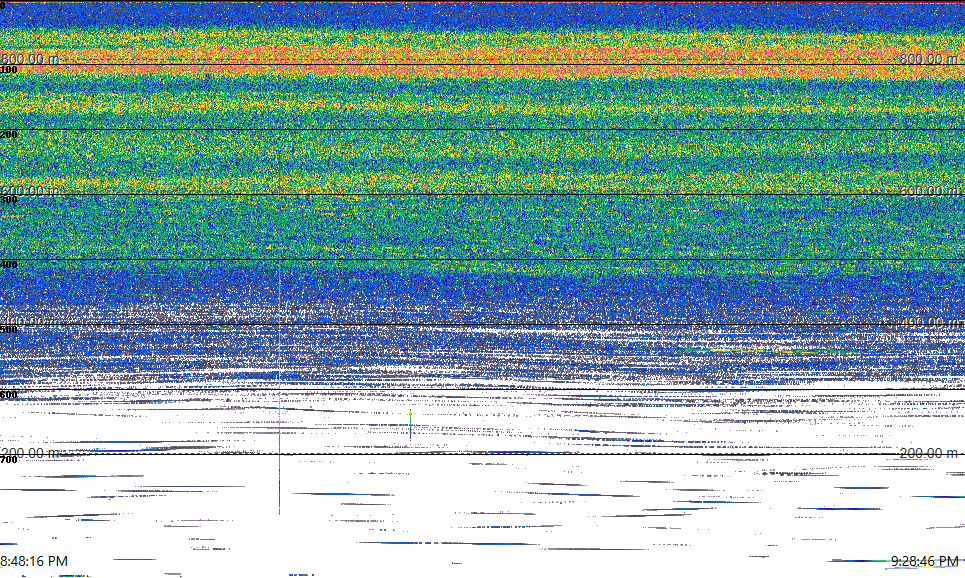The height and width of the screenshot is (578, 965).
Task: Click the tall vertical ping marker line
Action: 279,332
